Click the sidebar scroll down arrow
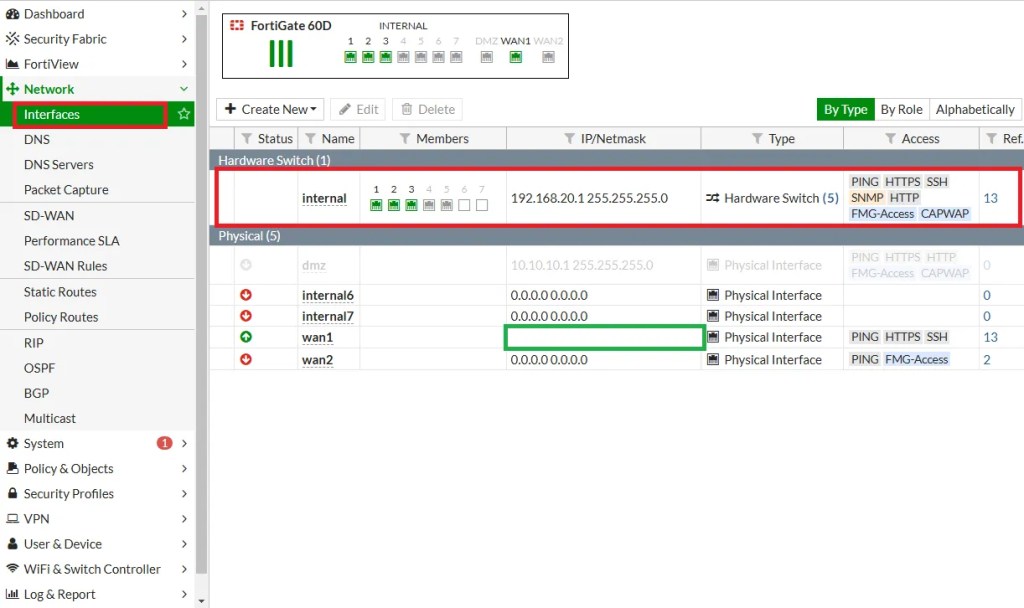This screenshot has width=1024, height=608. click(x=201, y=601)
